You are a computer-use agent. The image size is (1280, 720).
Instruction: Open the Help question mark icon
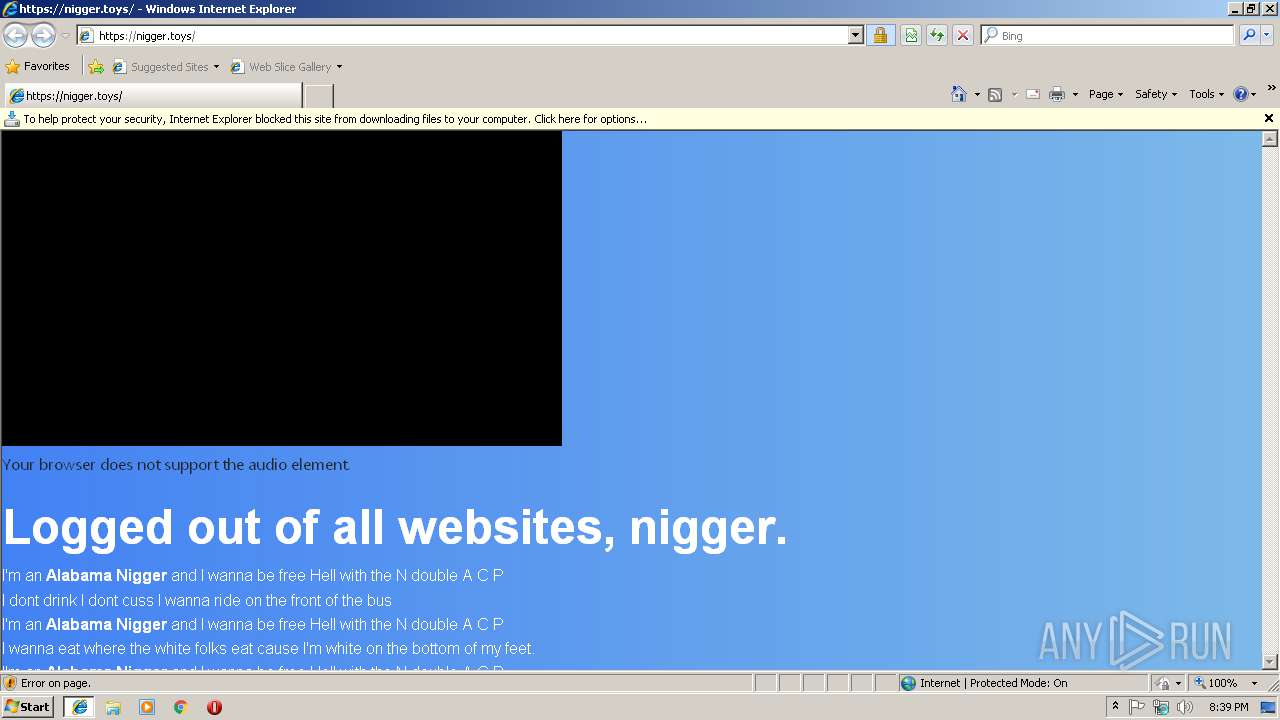(x=1241, y=94)
